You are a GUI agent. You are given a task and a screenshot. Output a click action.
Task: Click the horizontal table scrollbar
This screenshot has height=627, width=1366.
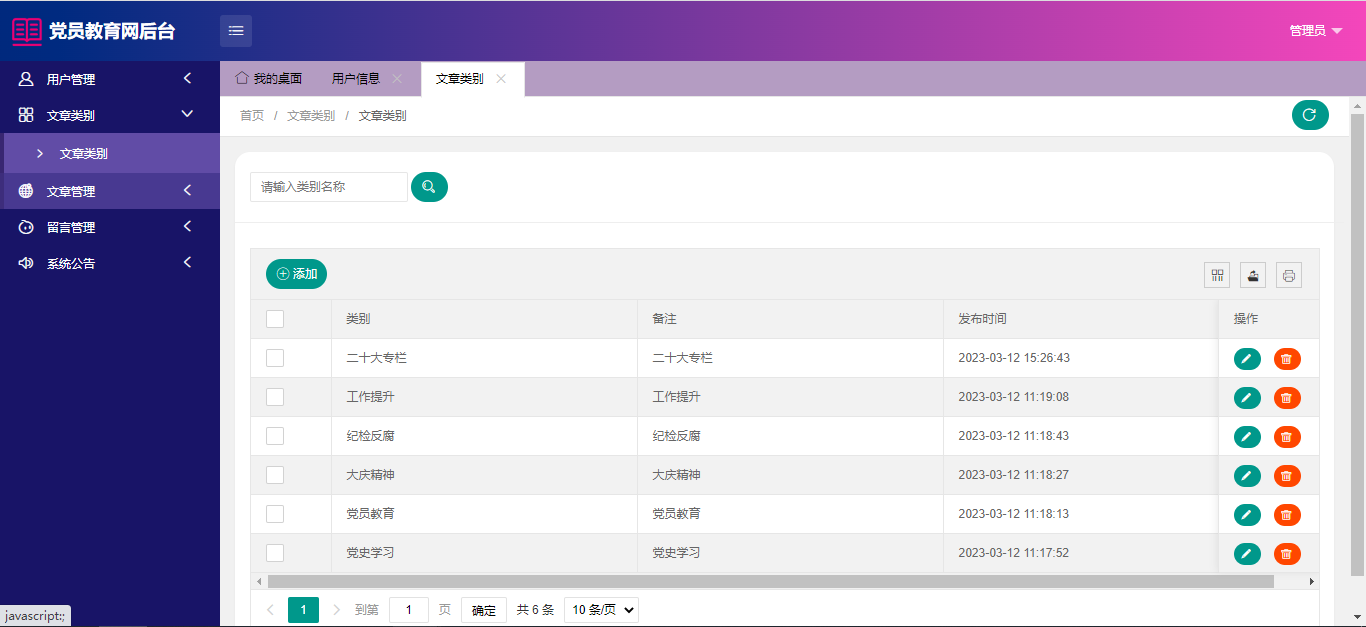(770, 581)
